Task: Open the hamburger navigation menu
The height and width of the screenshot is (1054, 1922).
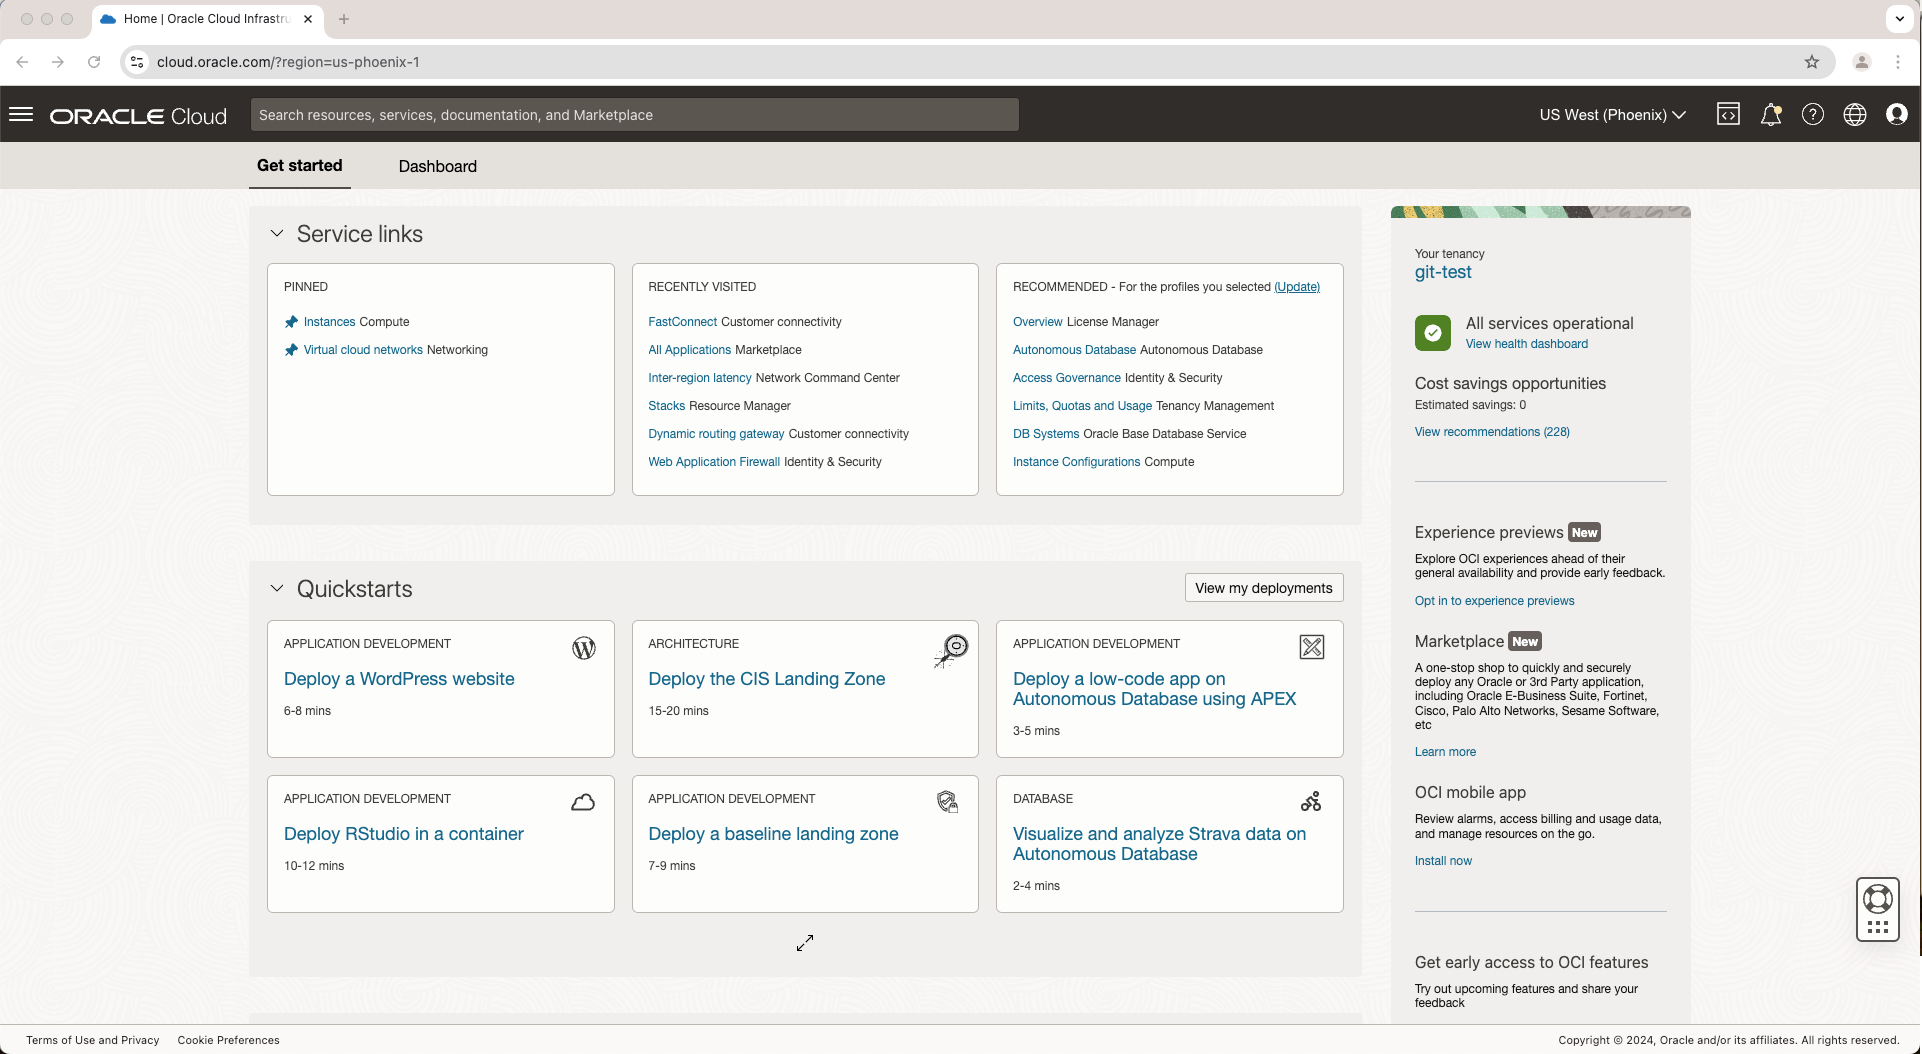Action: pyautogui.click(x=21, y=115)
